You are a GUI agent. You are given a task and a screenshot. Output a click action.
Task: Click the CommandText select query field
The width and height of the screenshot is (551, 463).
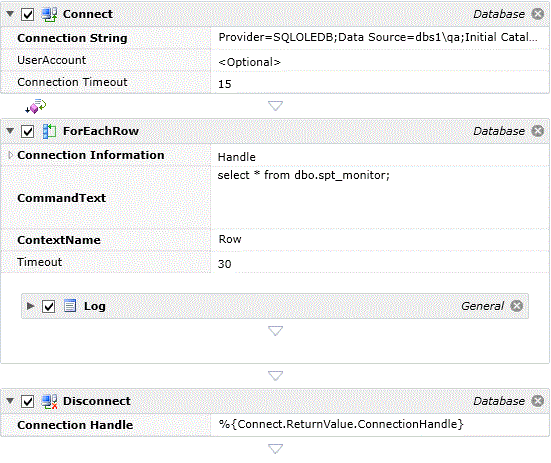point(380,197)
